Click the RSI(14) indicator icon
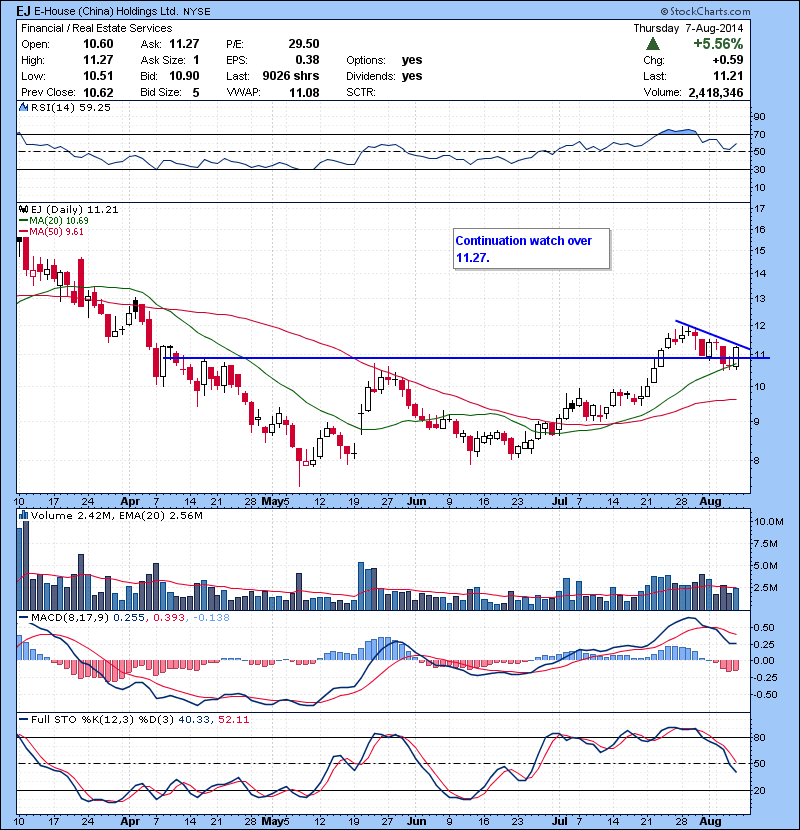Image resolution: width=800 pixels, height=830 pixels. (23, 107)
